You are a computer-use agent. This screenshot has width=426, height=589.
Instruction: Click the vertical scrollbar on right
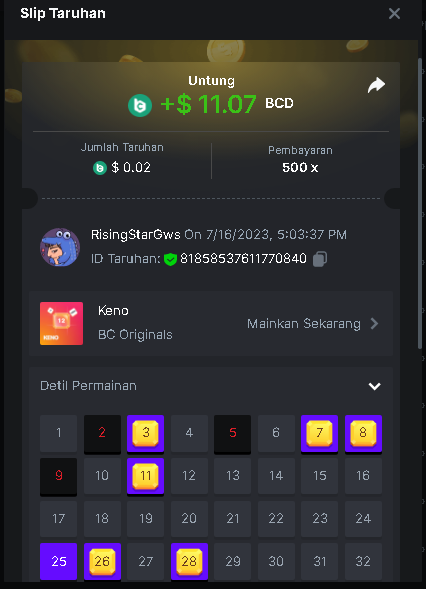(420, 203)
